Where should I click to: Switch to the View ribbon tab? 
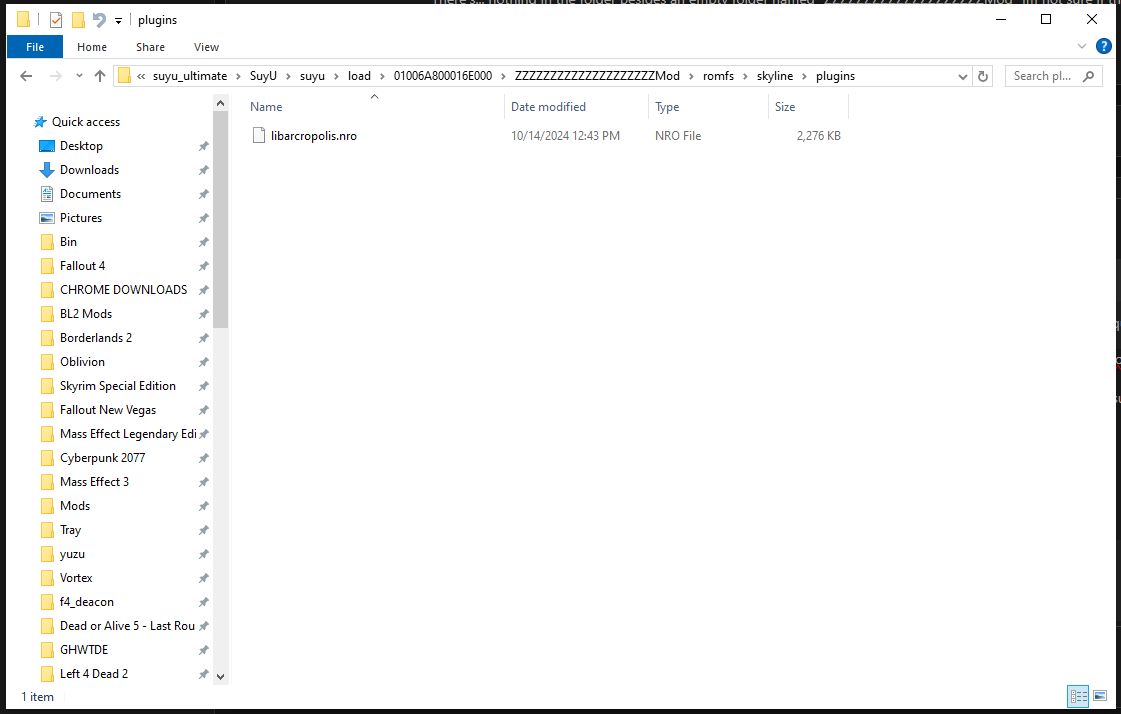(x=206, y=47)
